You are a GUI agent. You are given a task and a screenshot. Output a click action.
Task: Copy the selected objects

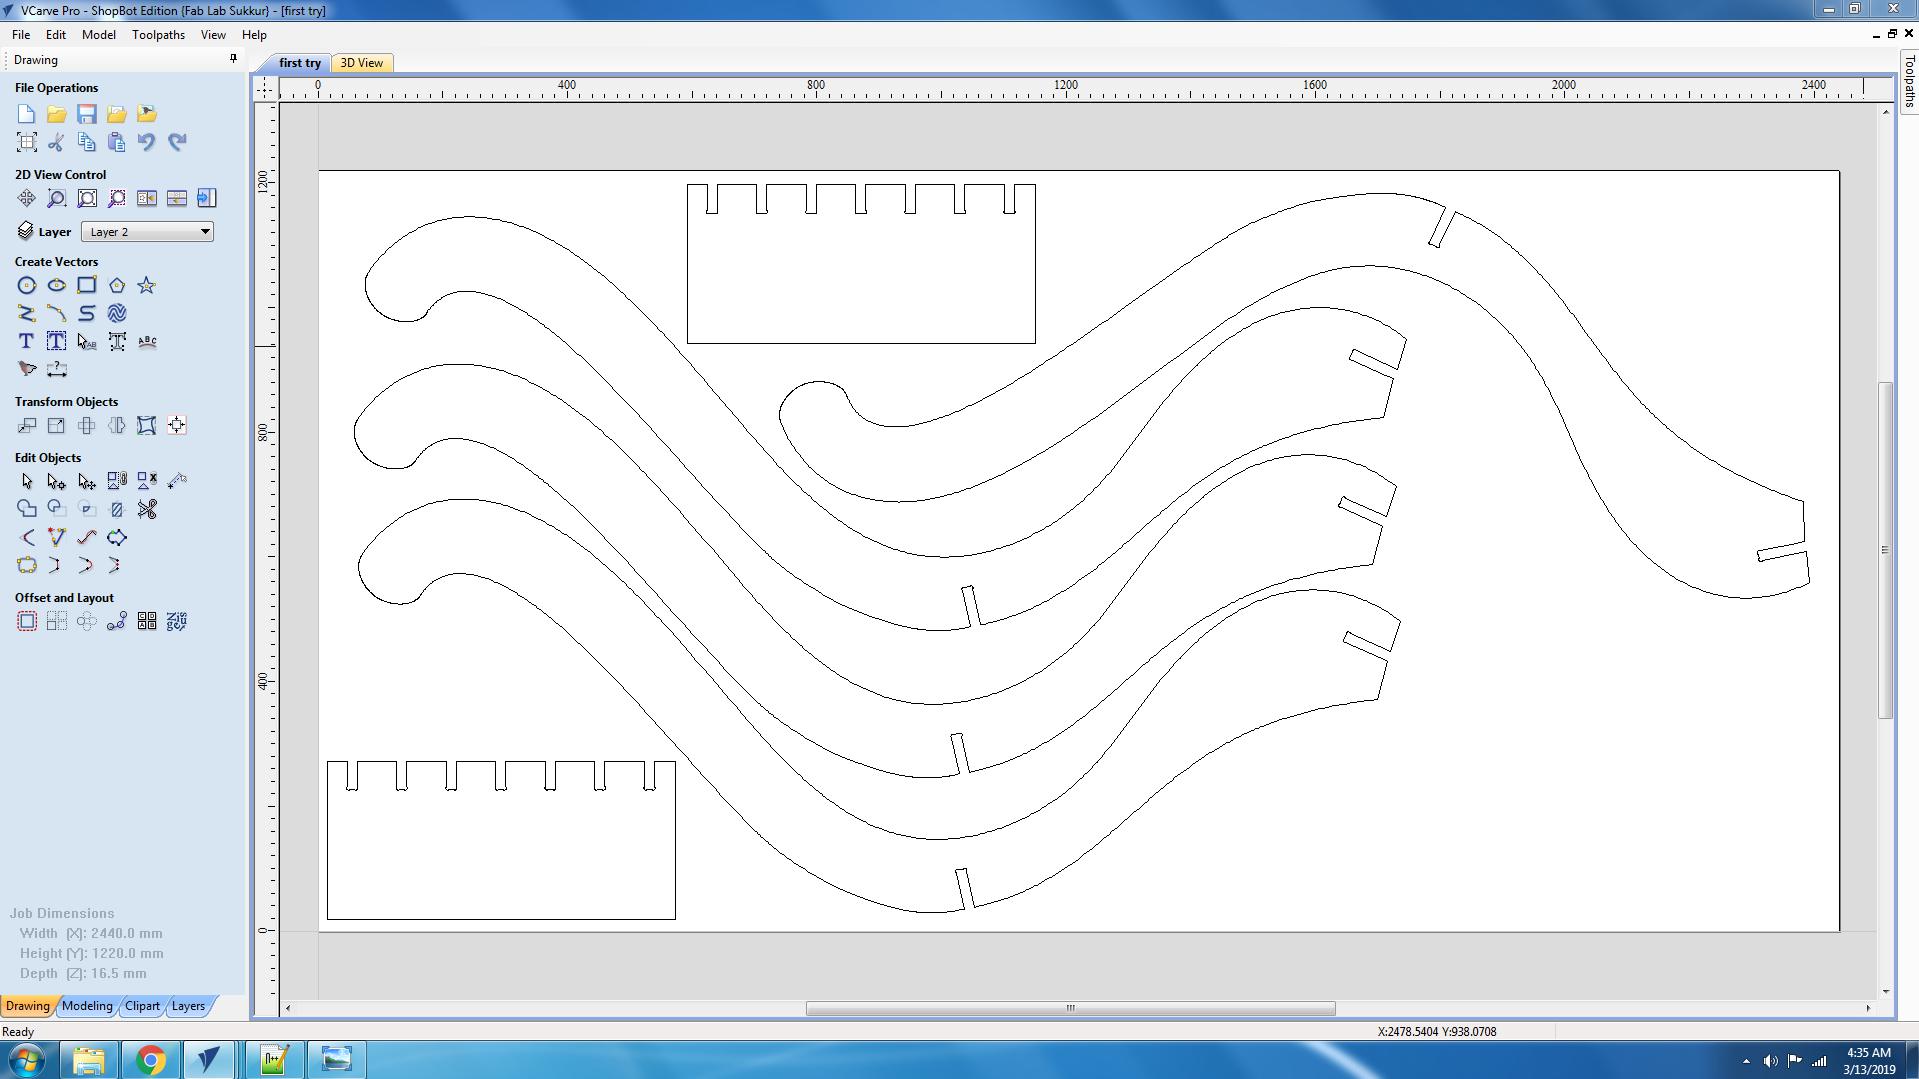87,142
